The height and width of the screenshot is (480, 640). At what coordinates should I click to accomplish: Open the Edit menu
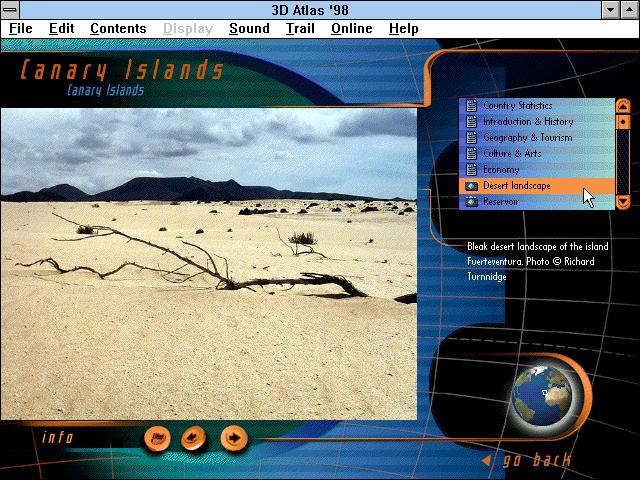(x=61, y=29)
